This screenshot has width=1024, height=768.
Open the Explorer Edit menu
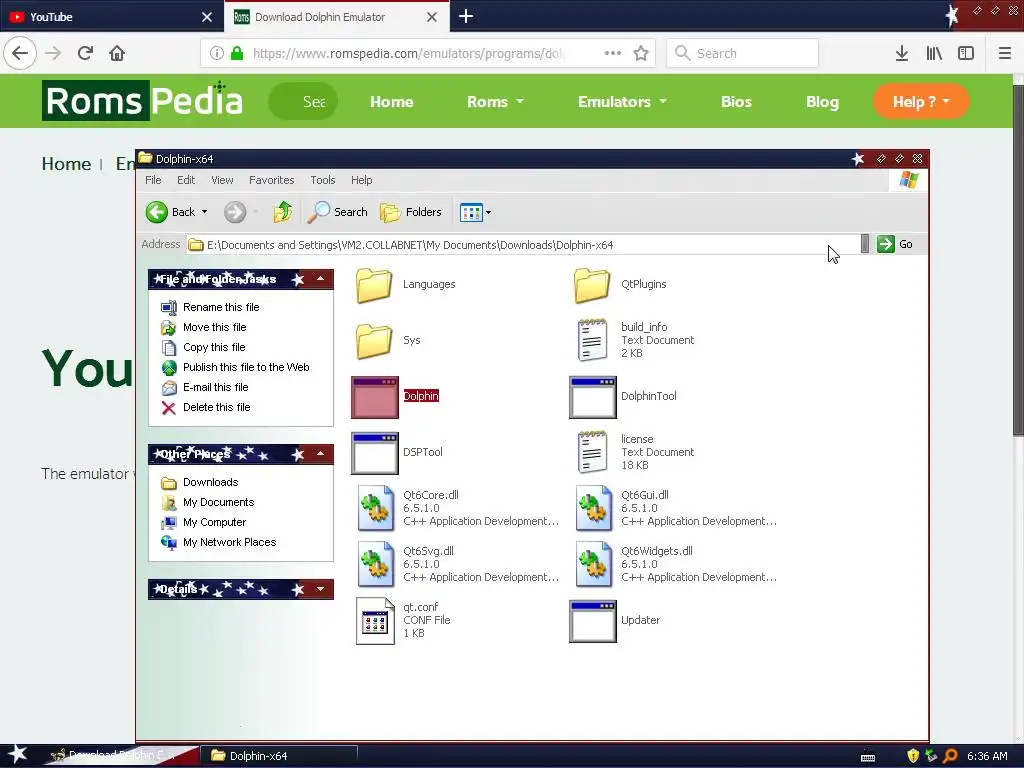(x=186, y=180)
